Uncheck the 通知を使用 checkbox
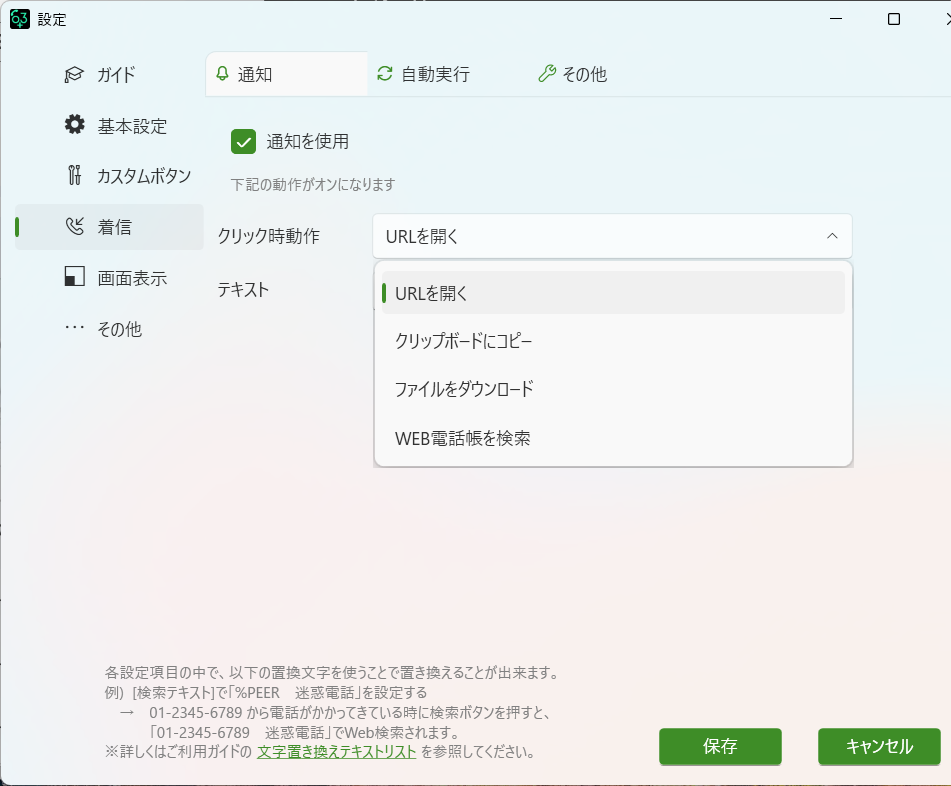951x786 pixels. [x=244, y=141]
